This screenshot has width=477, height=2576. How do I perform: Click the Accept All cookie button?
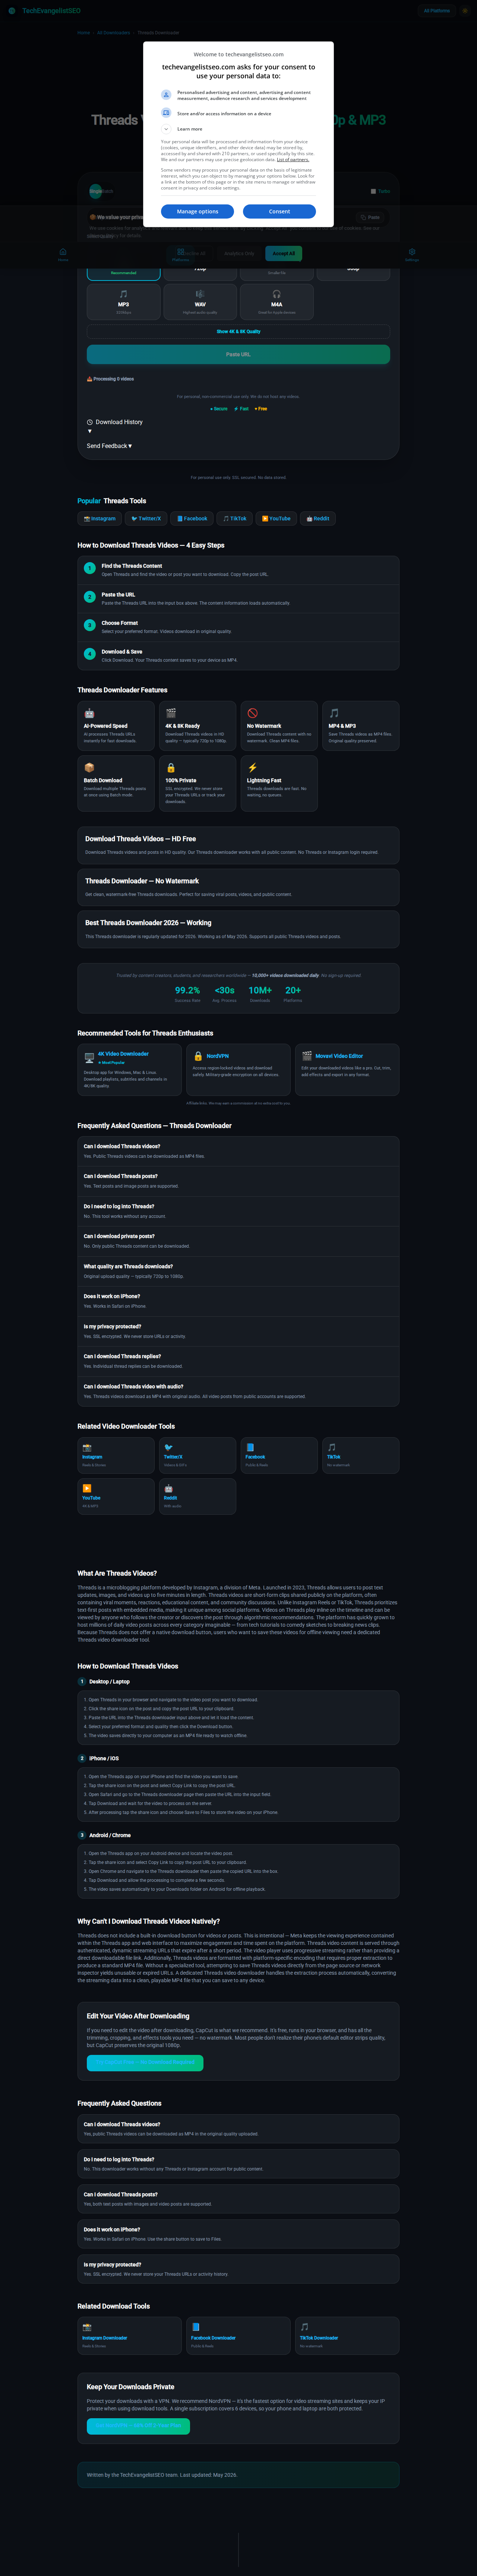[284, 253]
